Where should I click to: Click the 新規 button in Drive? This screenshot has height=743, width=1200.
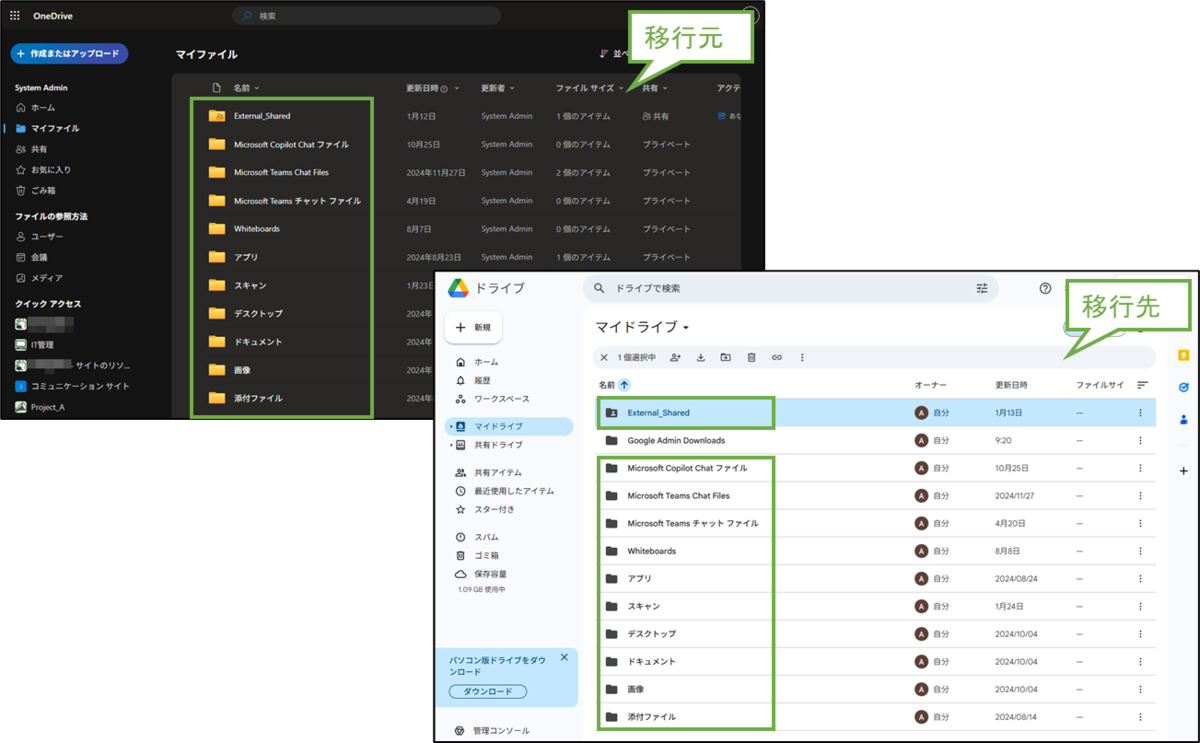click(473, 327)
